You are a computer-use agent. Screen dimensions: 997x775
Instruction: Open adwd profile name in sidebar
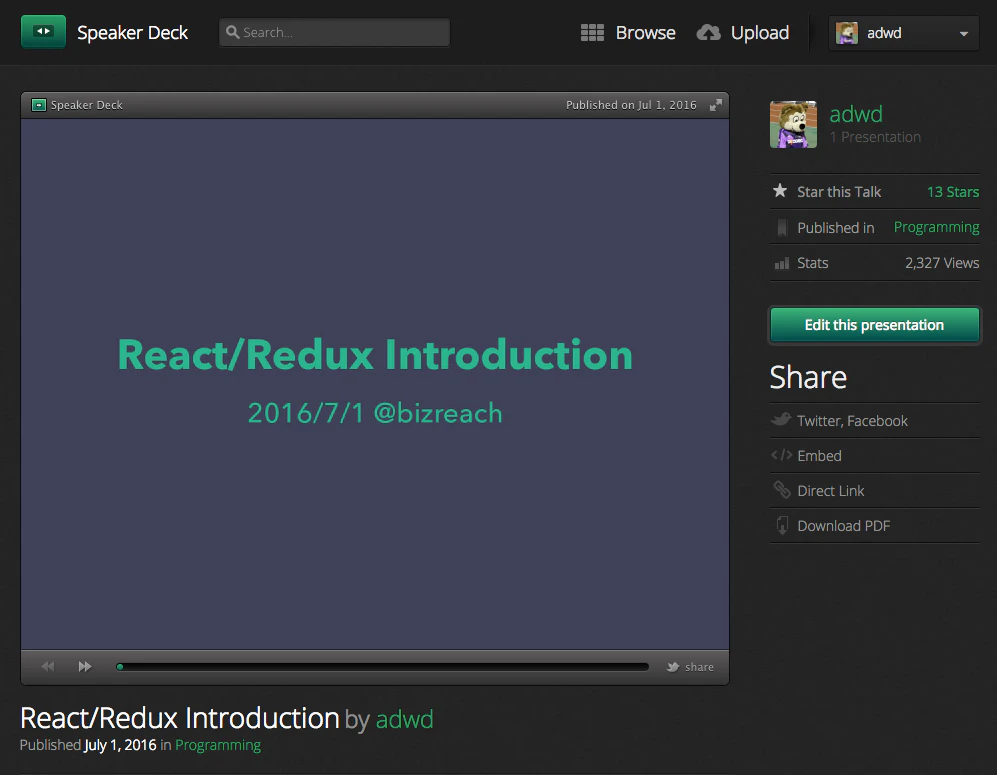[856, 114]
